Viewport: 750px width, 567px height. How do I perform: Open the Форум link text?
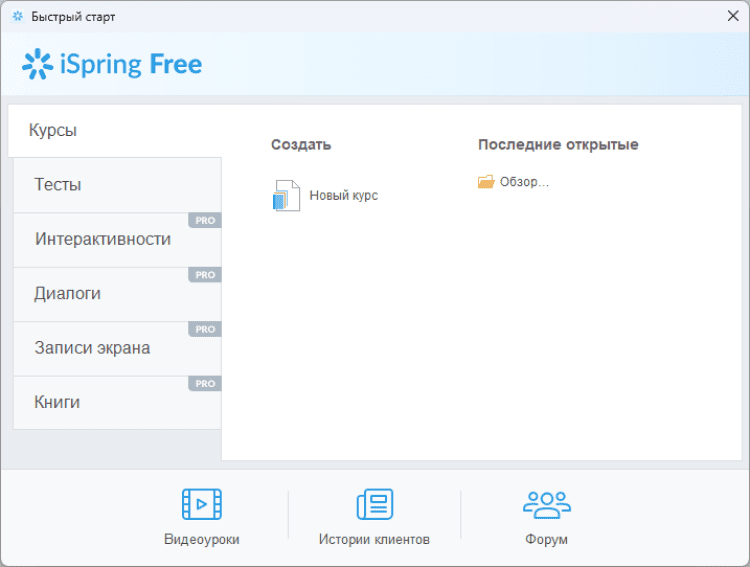[x=546, y=539]
